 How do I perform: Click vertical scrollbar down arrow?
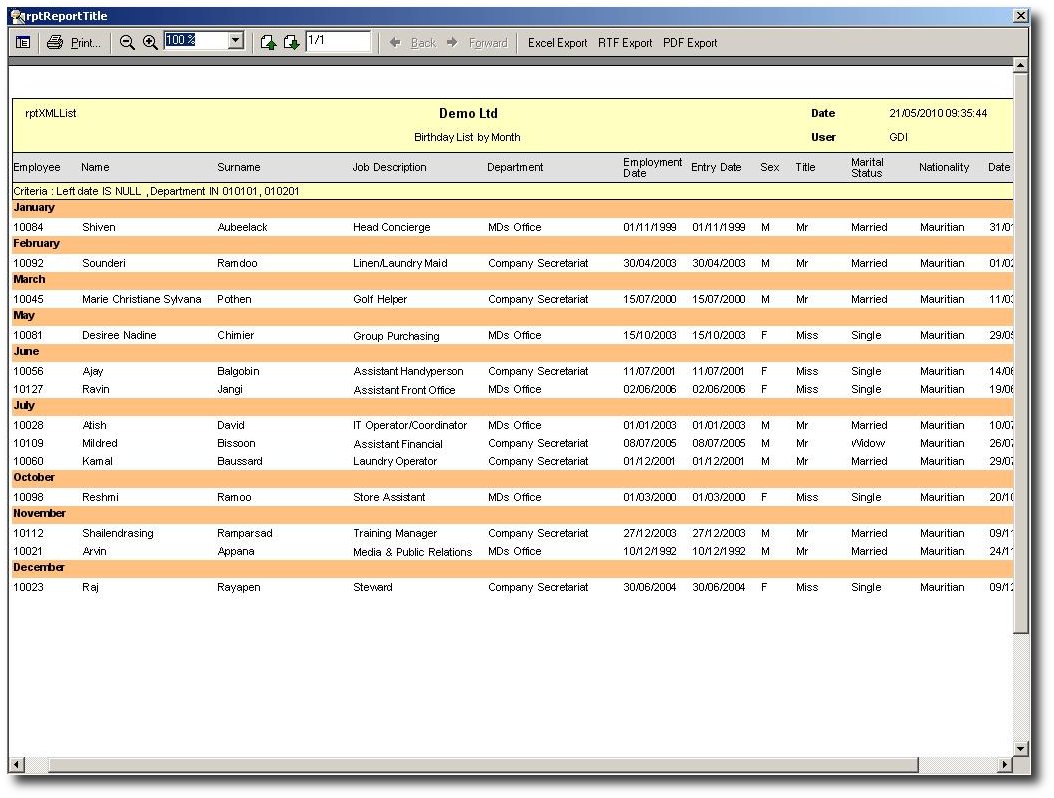[1020, 748]
